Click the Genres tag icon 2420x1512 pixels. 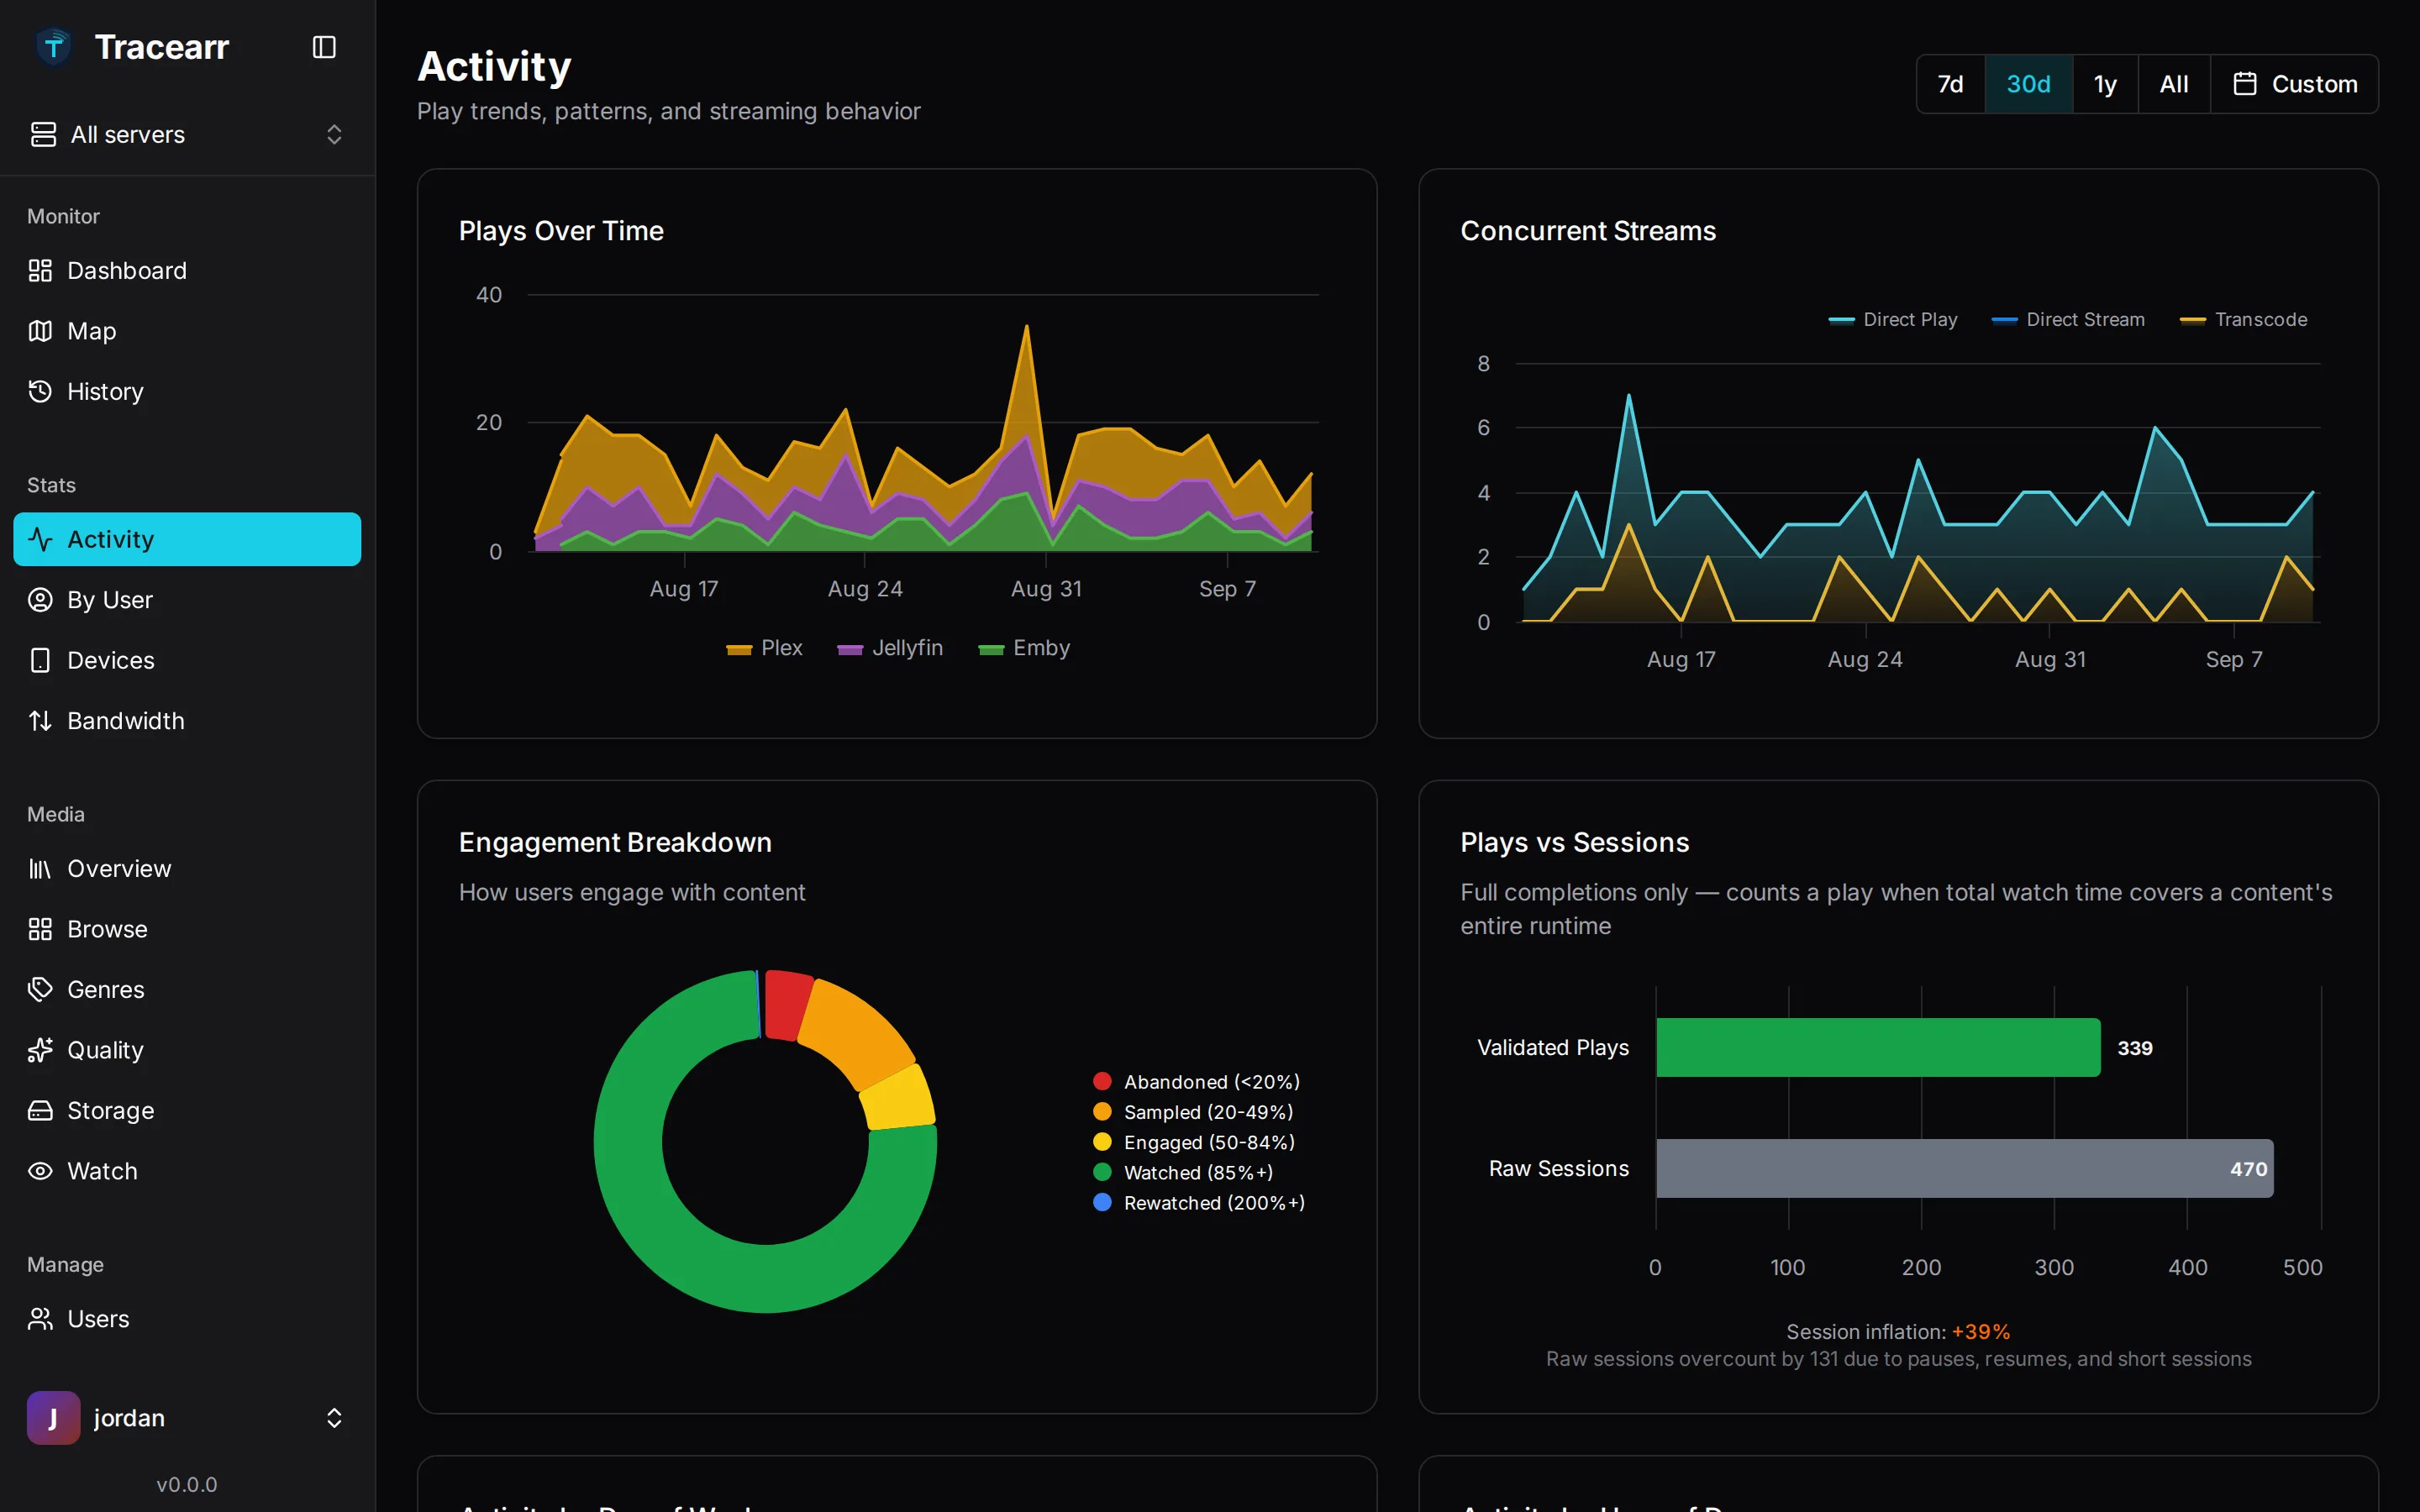point(40,989)
